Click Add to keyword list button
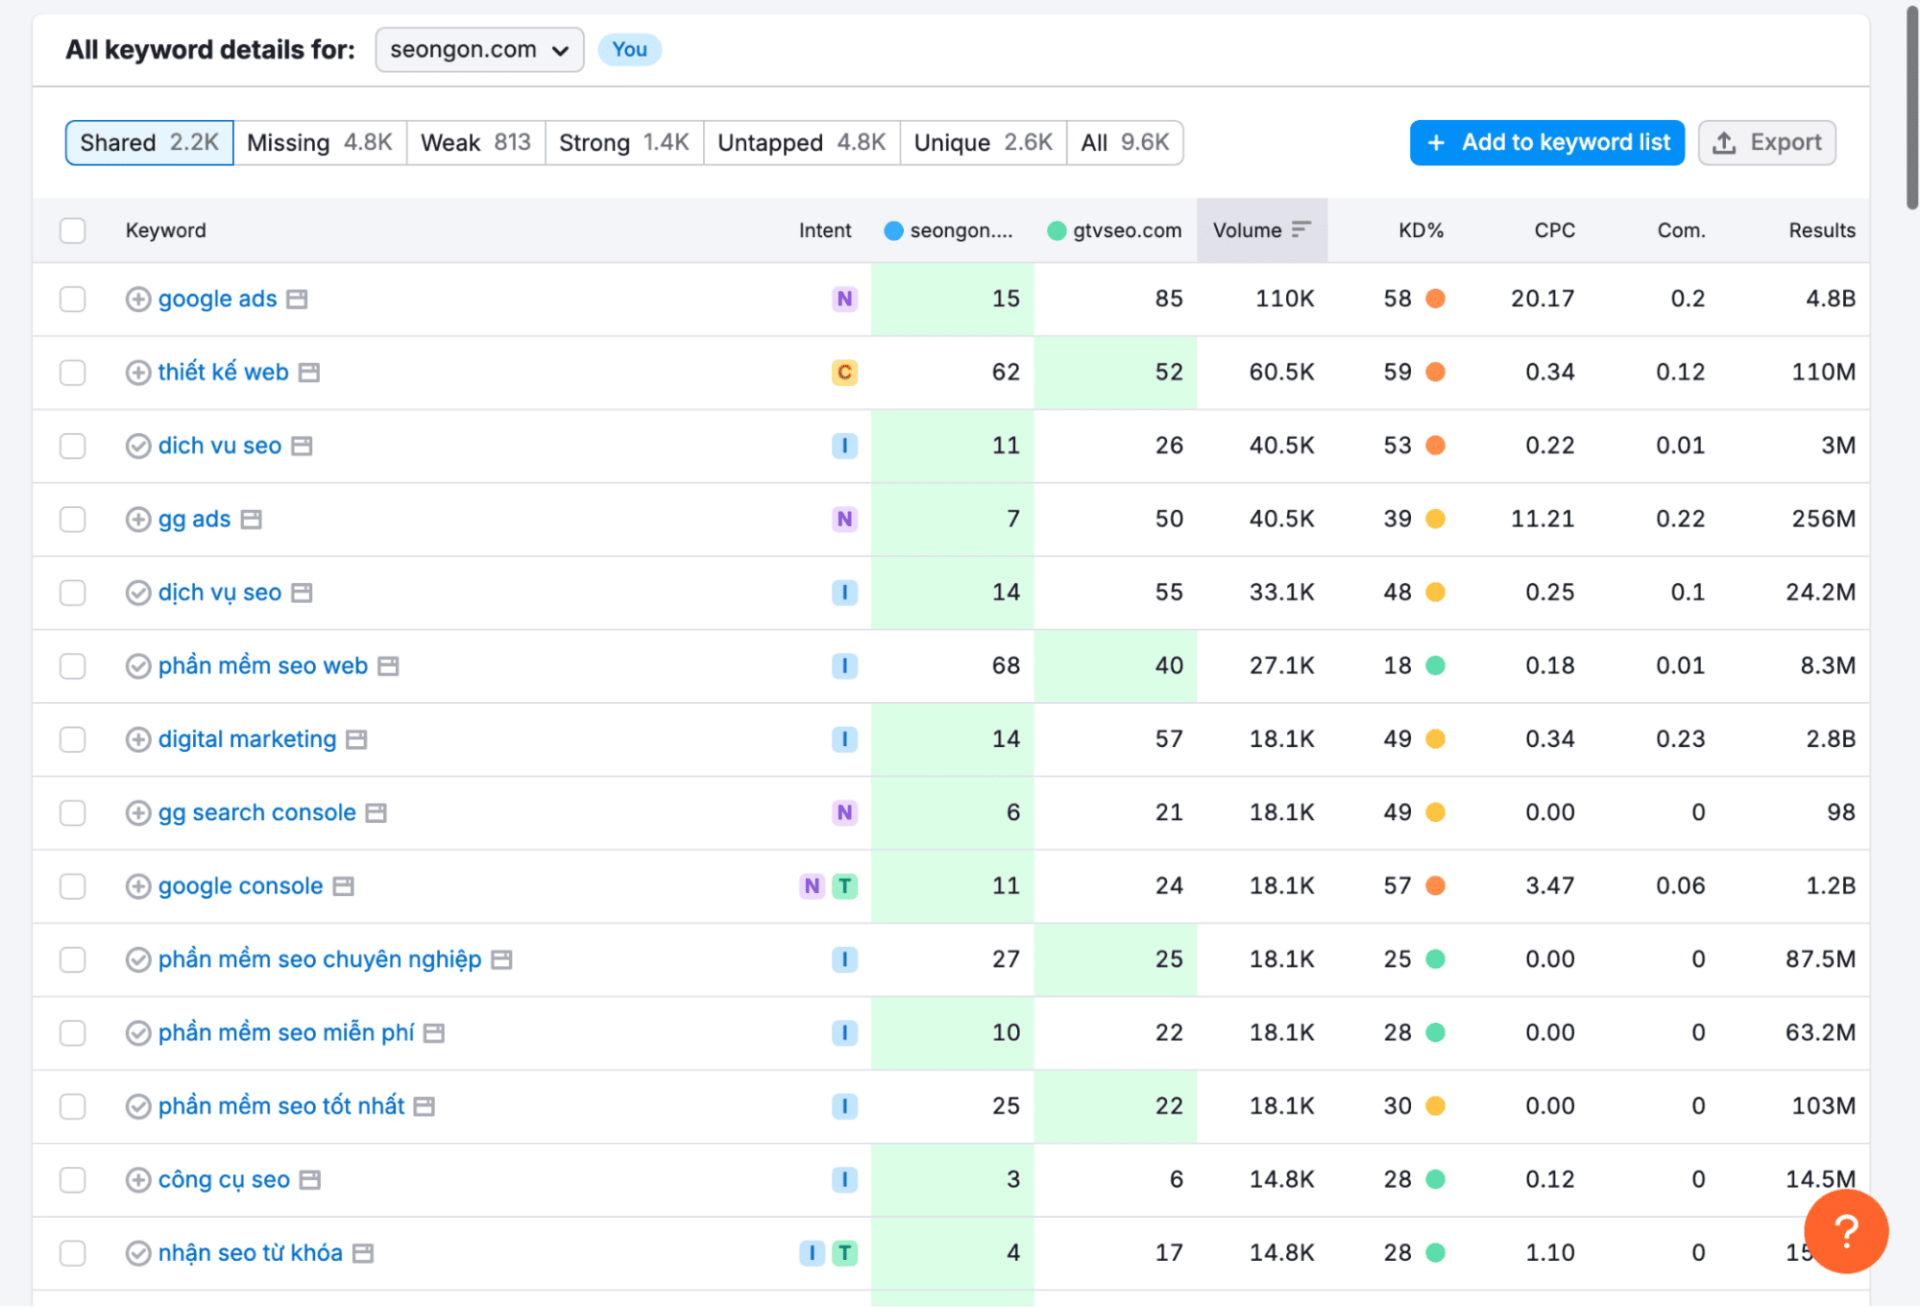 pyautogui.click(x=1547, y=143)
